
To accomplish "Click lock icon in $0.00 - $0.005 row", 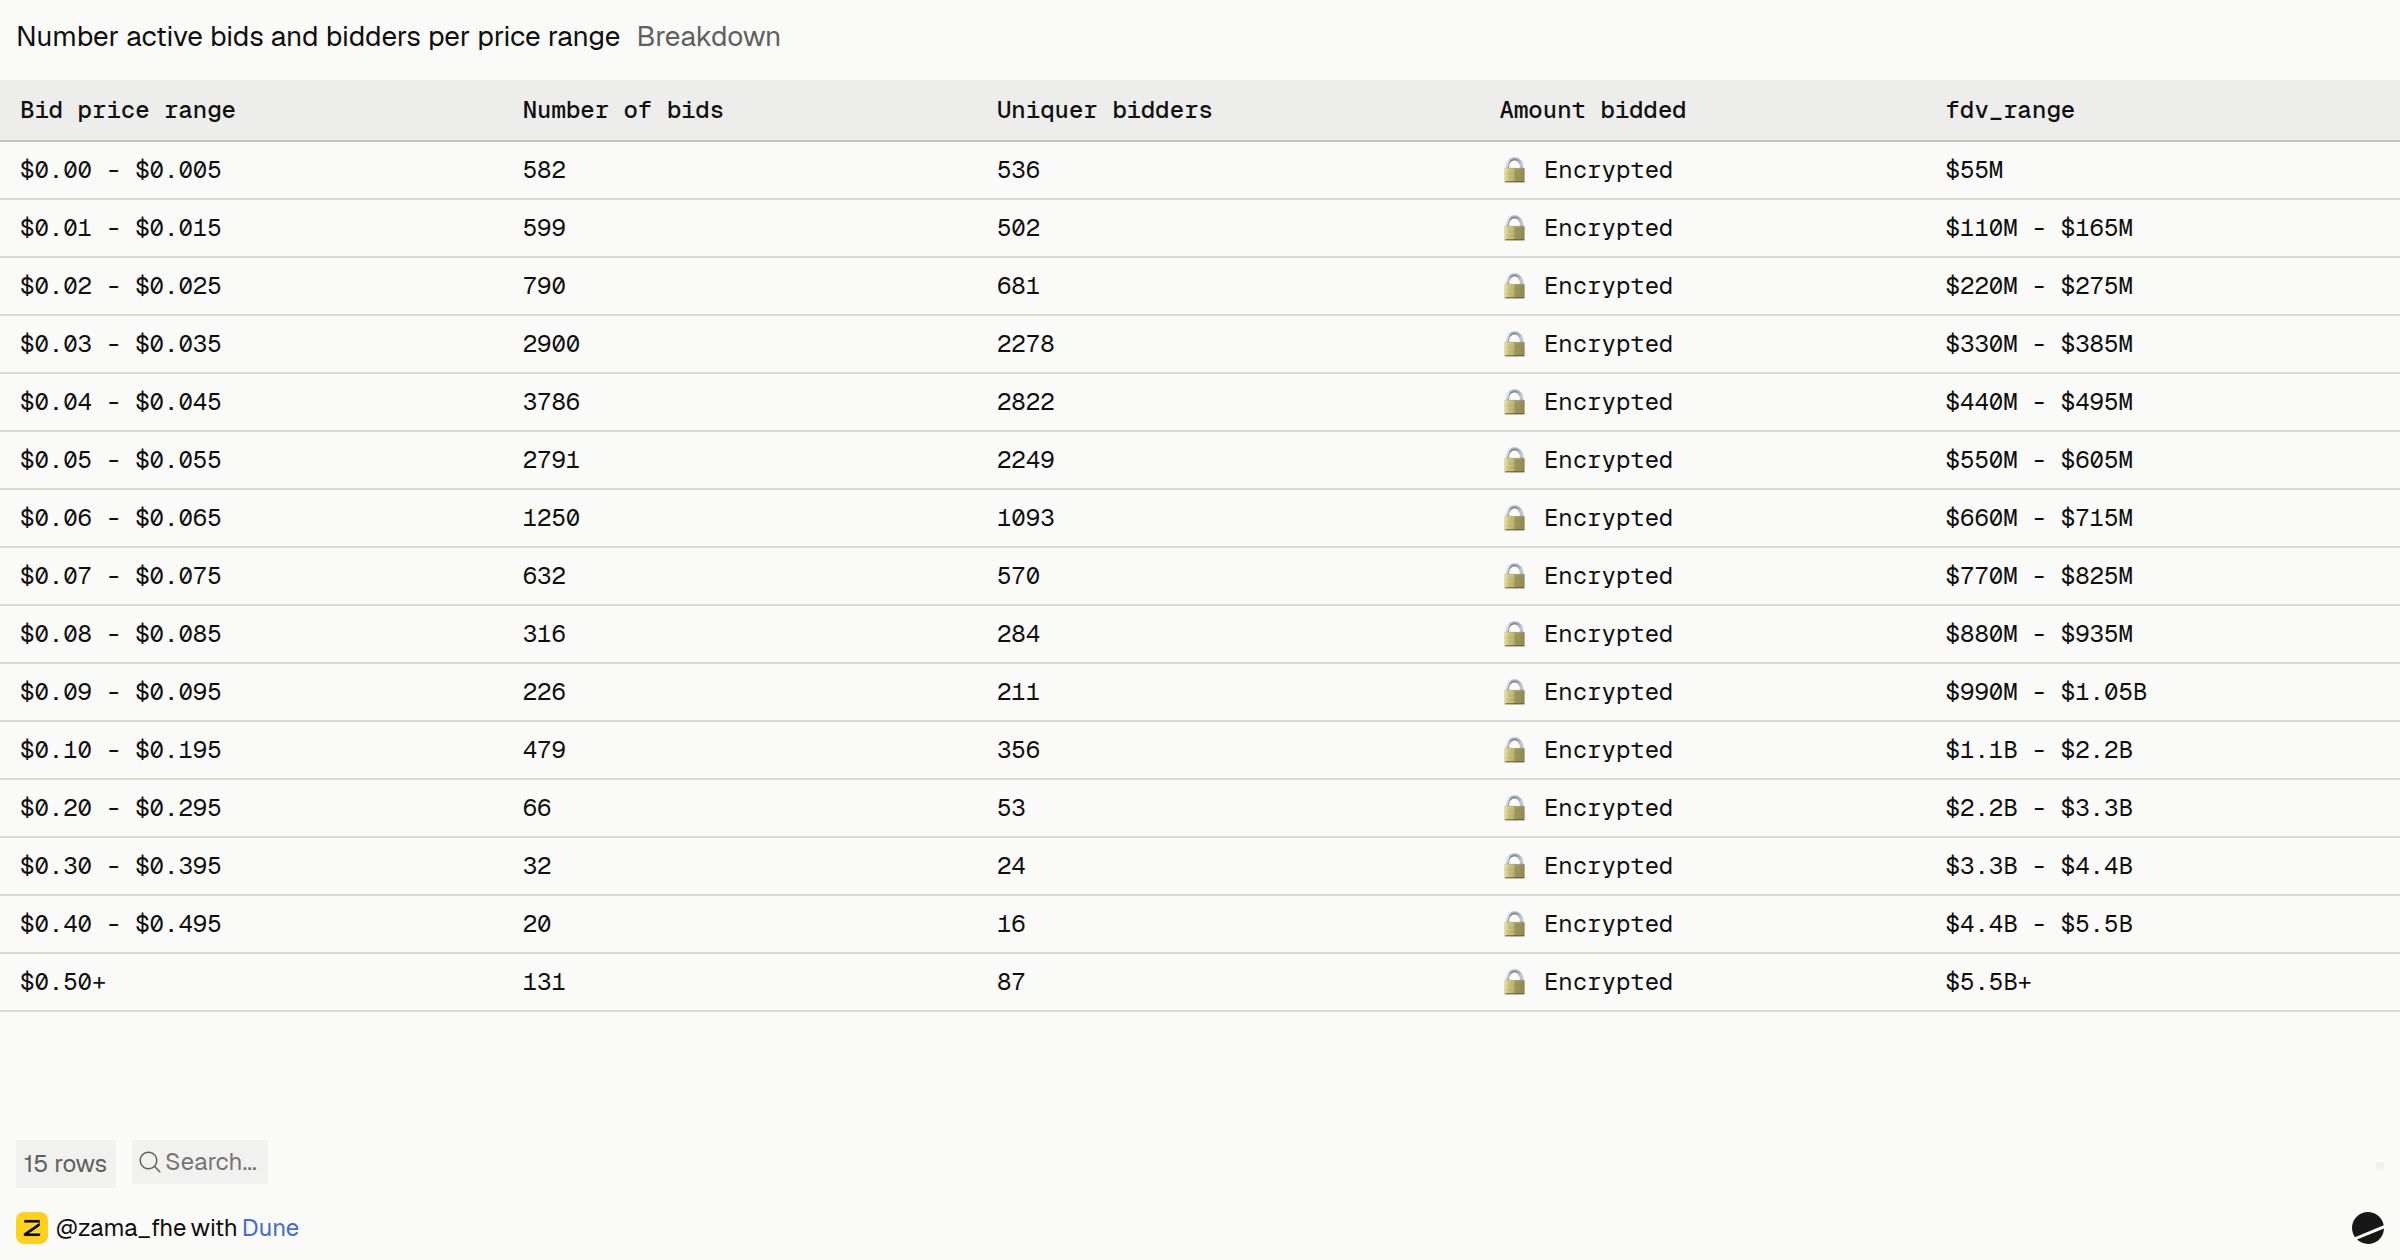I will coord(1515,170).
